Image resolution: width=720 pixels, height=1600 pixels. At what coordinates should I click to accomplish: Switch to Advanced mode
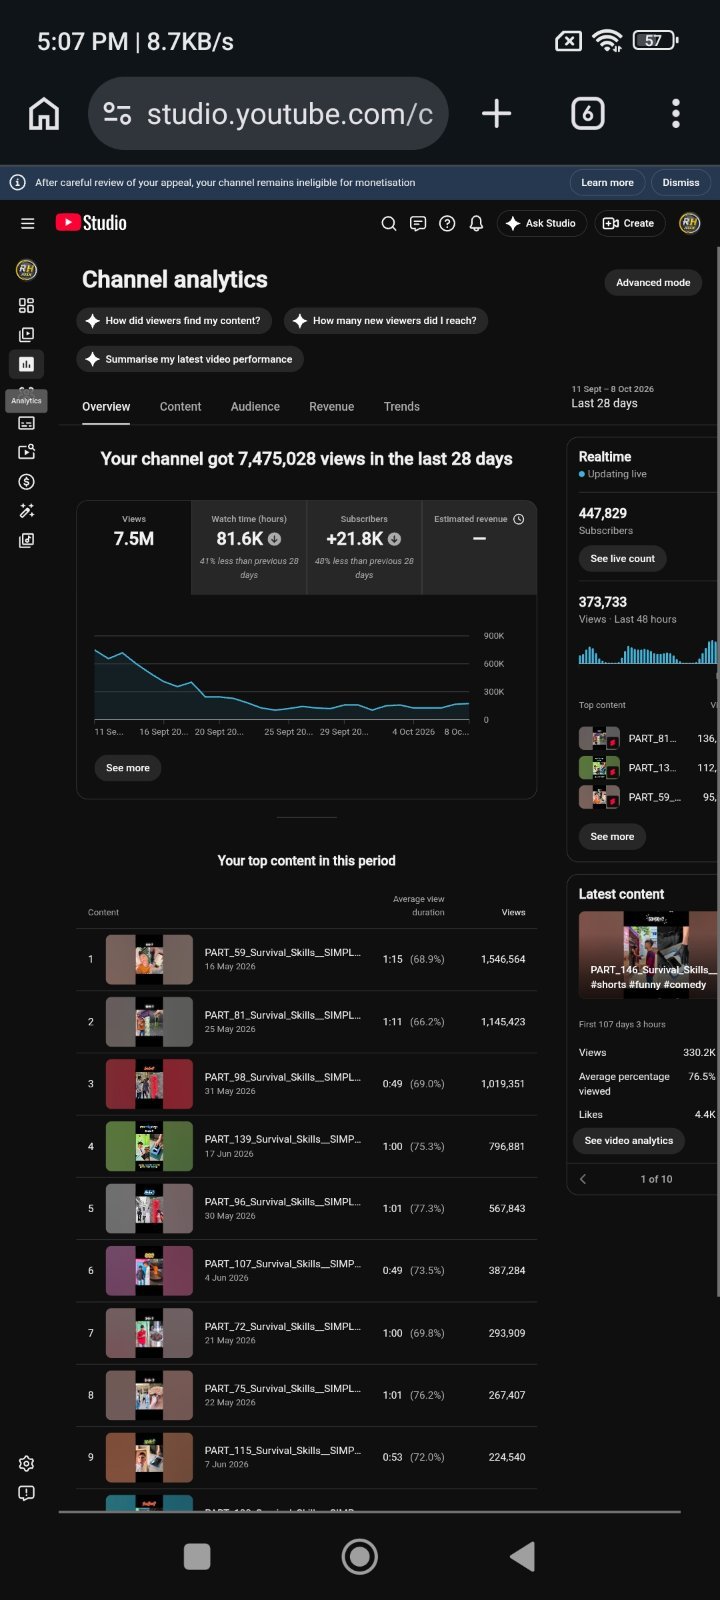653,282
